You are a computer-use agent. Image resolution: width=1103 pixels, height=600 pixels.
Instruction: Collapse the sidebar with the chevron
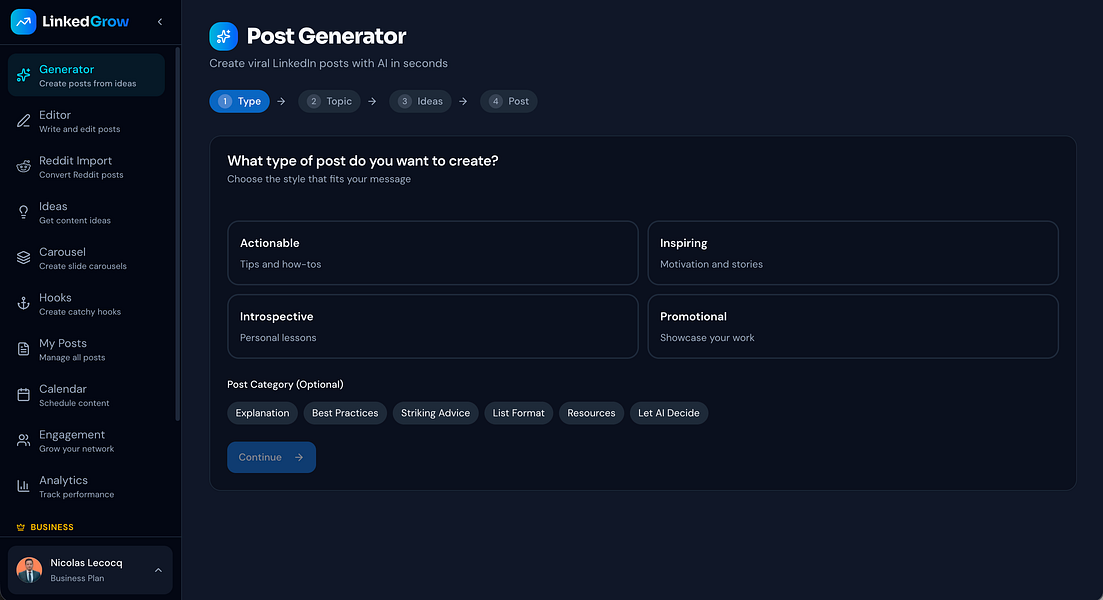[x=160, y=21]
